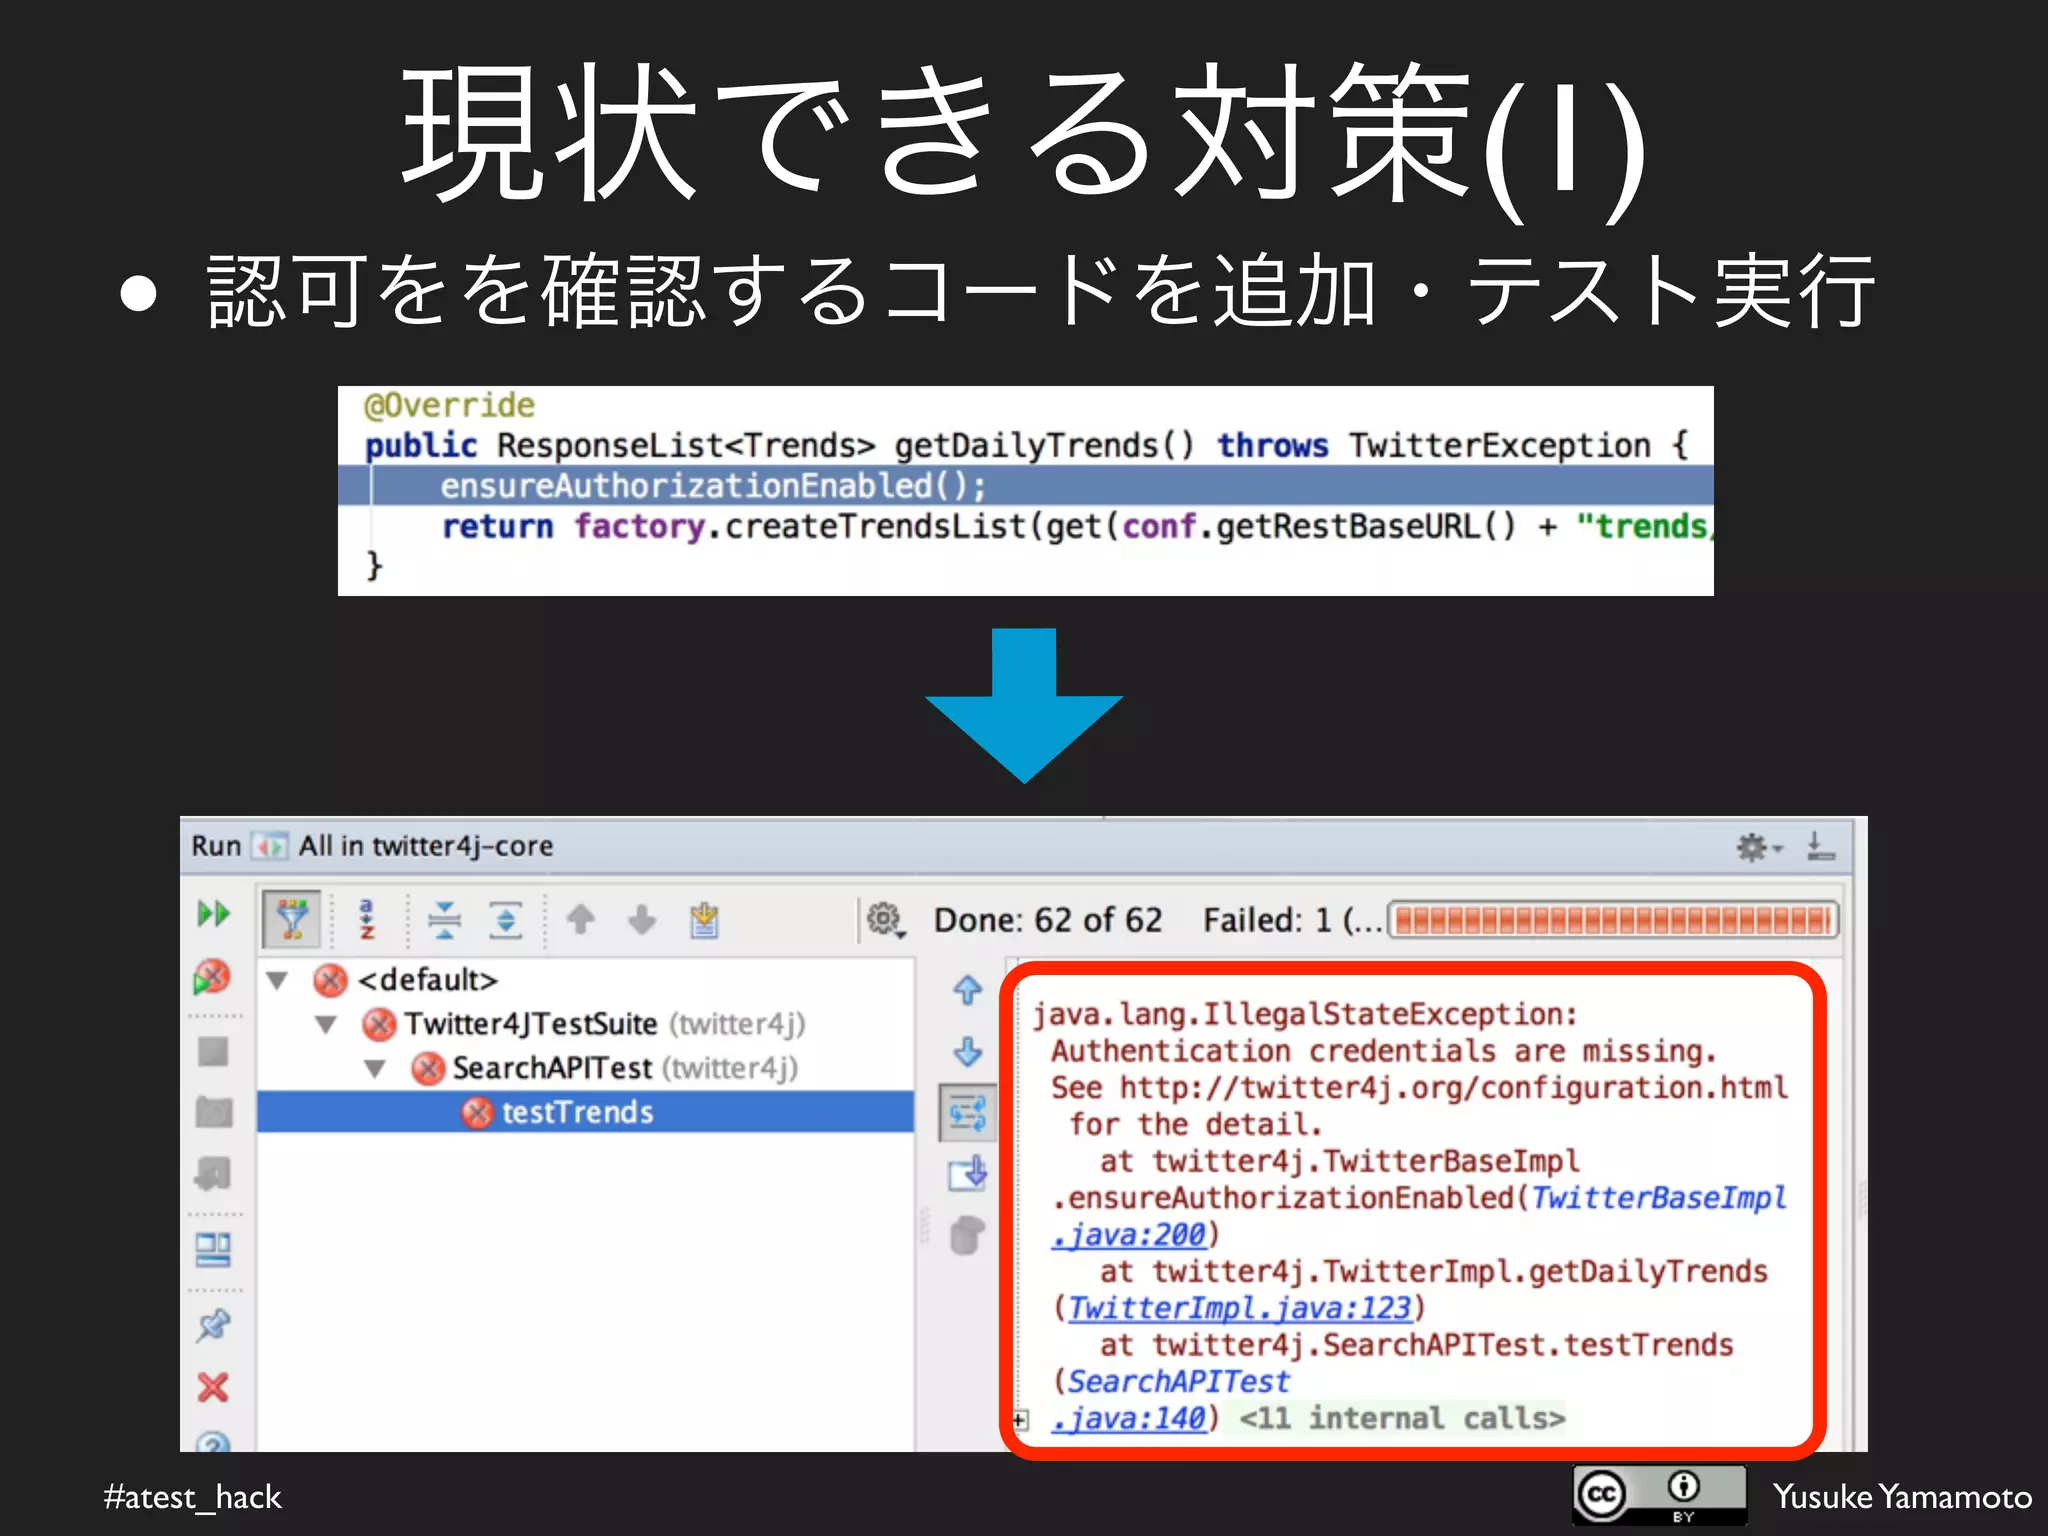2048x1536 pixels.
Task: Open the SearchAPITest .java:140 stack trace link
Action: [1129, 1418]
